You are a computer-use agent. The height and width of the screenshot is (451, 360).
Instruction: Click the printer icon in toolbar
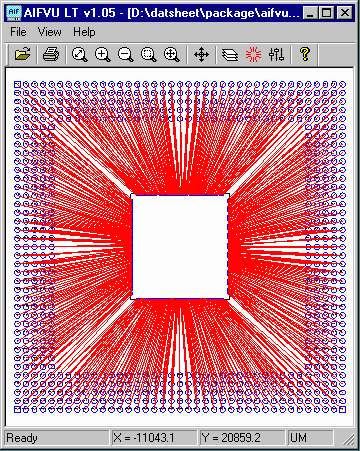[x=51, y=54]
